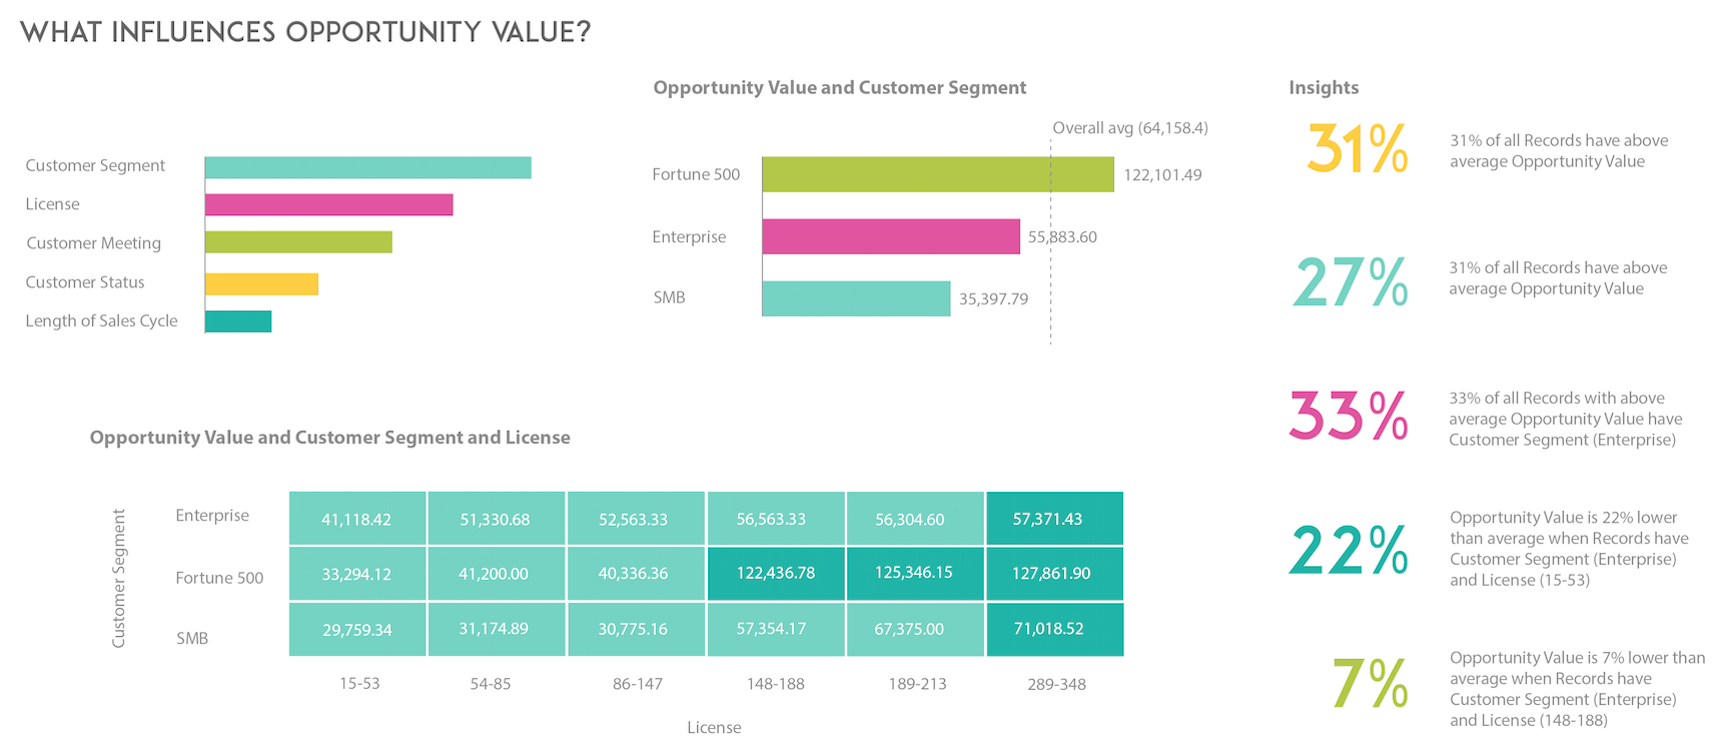Viewport: 1730px width, 756px height.
Task: Click the teal 22% insight figure
Action: [1348, 550]
